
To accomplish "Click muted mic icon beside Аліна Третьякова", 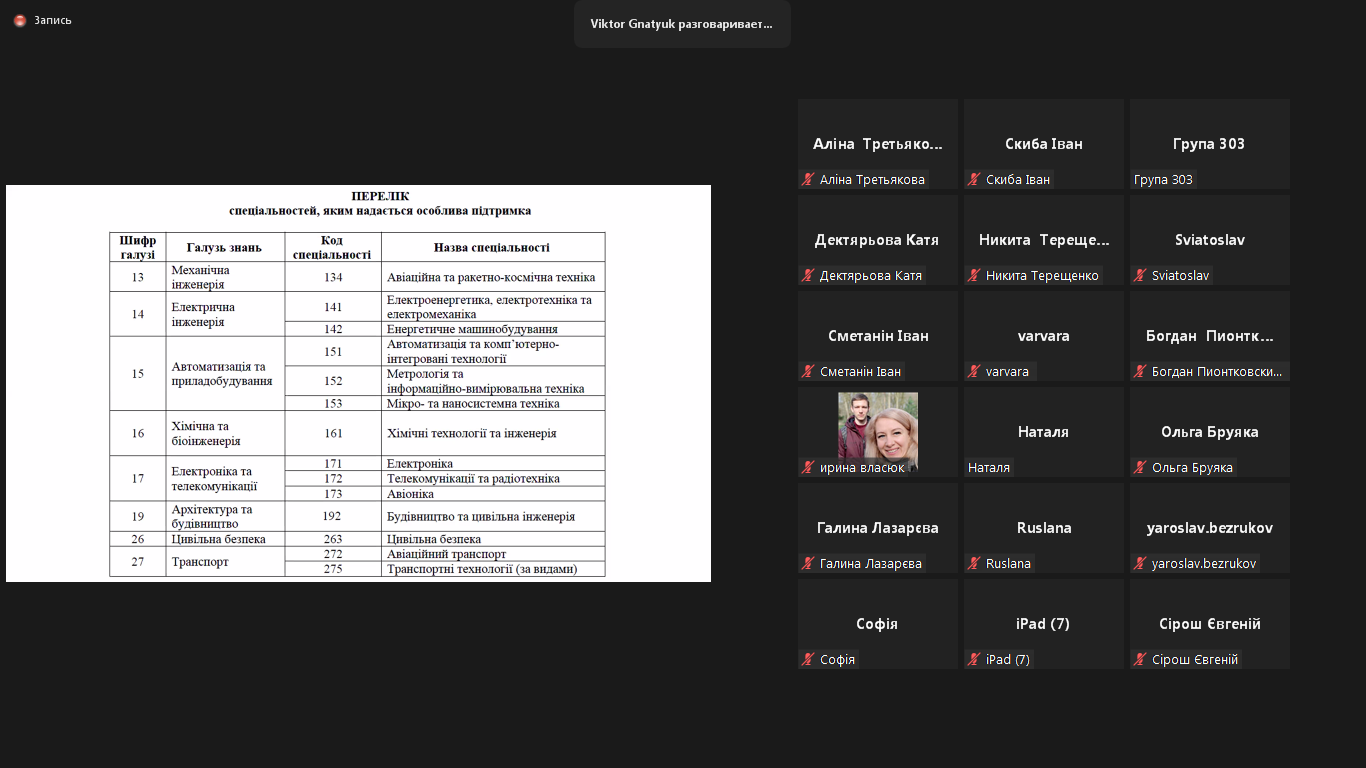I will (808, 180).
